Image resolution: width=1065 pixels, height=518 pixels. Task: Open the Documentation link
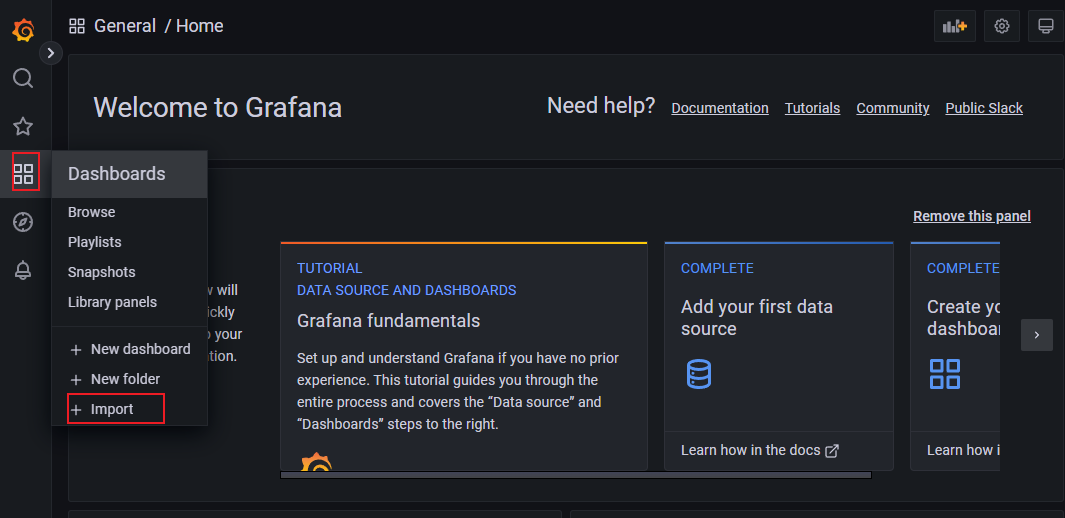pyautogui.click(x=720, y=109)
